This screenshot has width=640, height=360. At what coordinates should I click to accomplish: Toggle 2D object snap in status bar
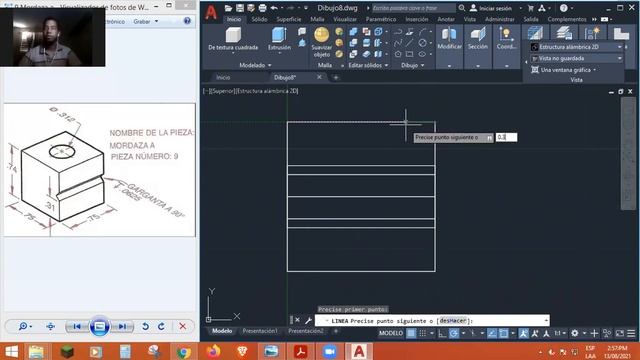tap(504, 333)
